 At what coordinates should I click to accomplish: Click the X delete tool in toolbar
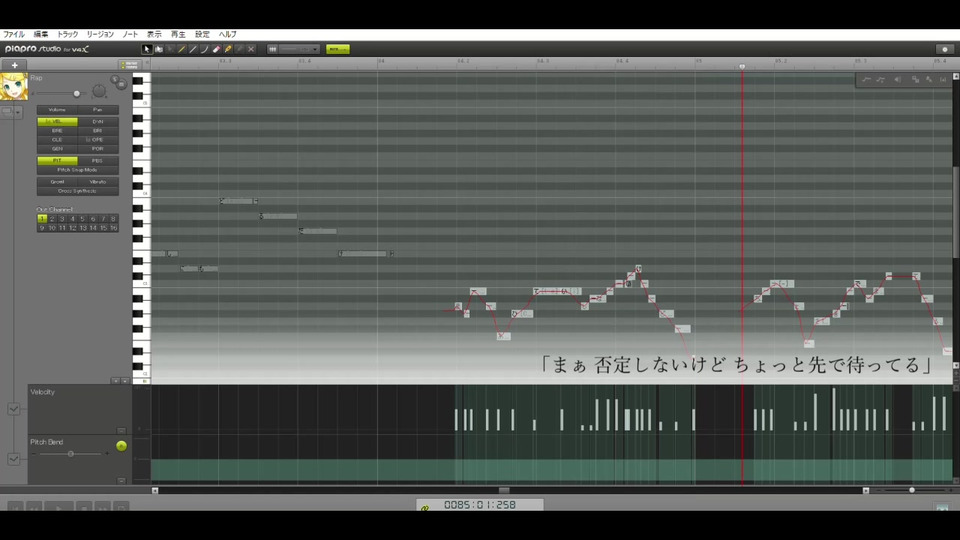coord(251,49)
